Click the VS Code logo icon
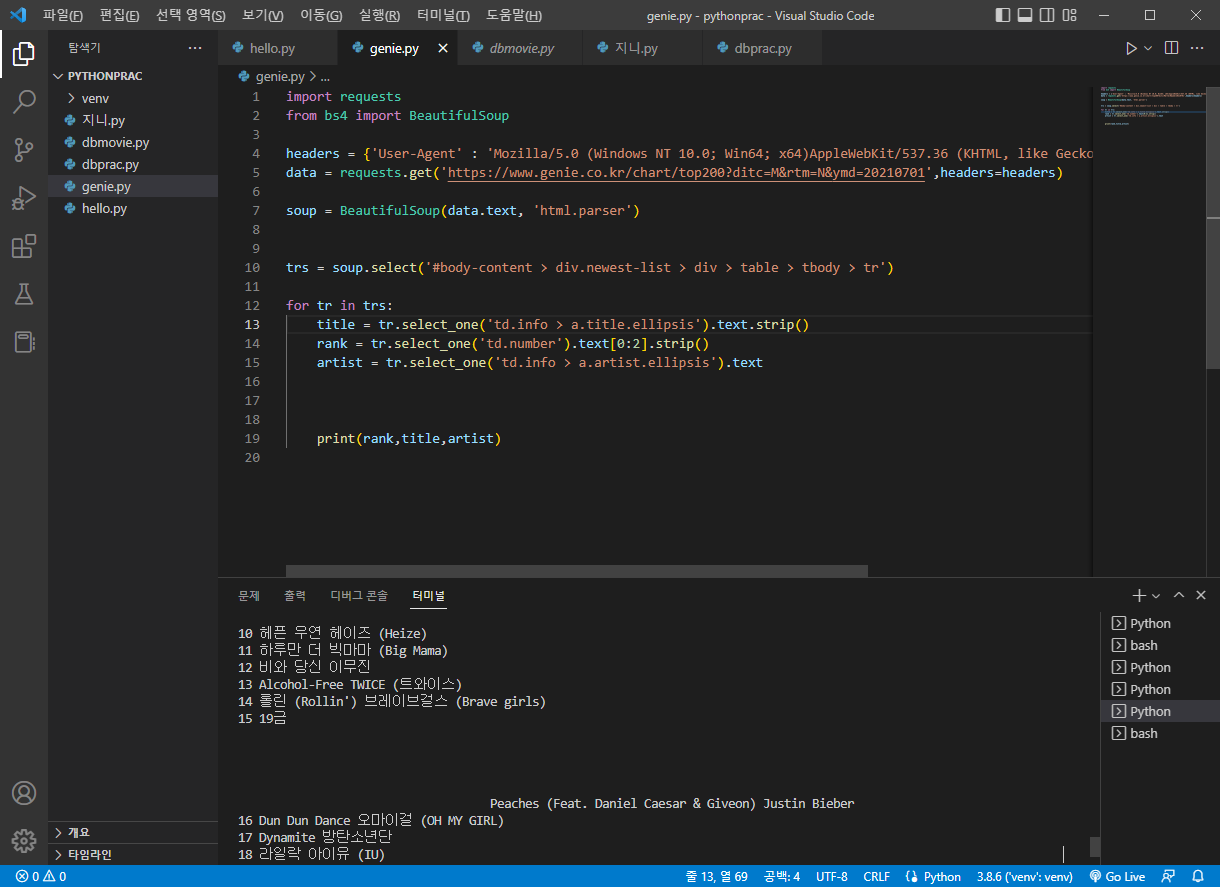 17,15
